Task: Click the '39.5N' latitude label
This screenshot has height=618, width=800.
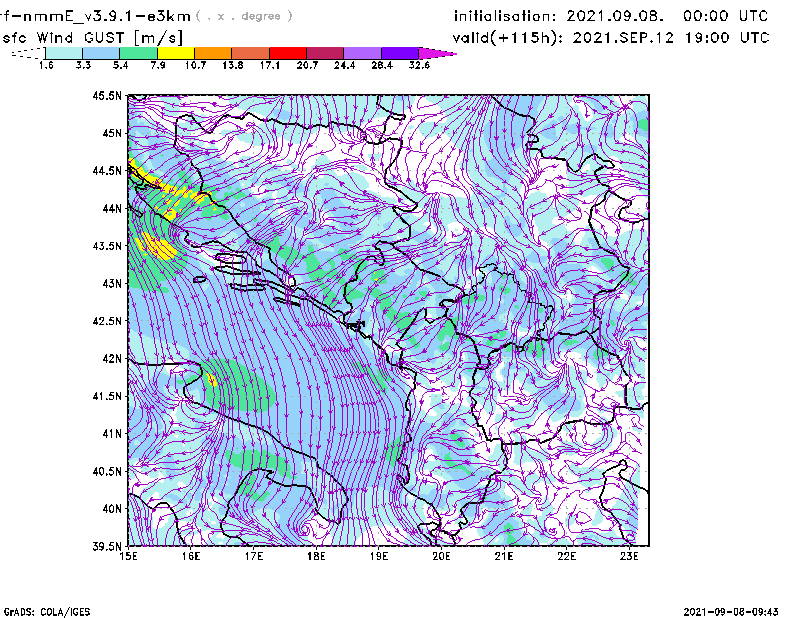Action: (107, 546)
